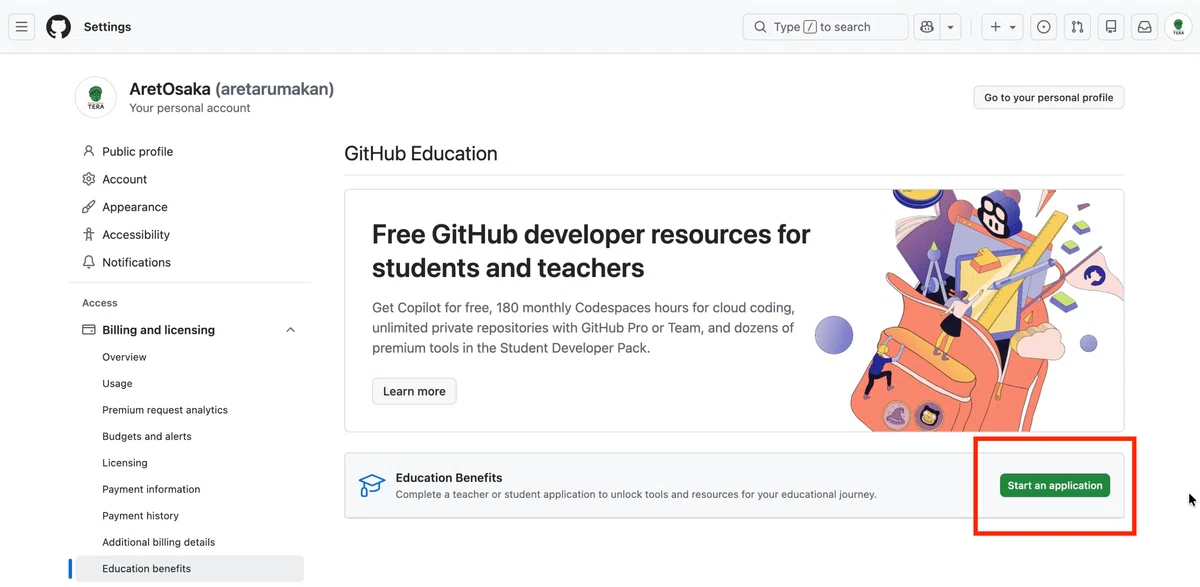Viewport: 1200px width, 587px height.
Task: Open the repositories icon in header
Action: [1111, 27]
